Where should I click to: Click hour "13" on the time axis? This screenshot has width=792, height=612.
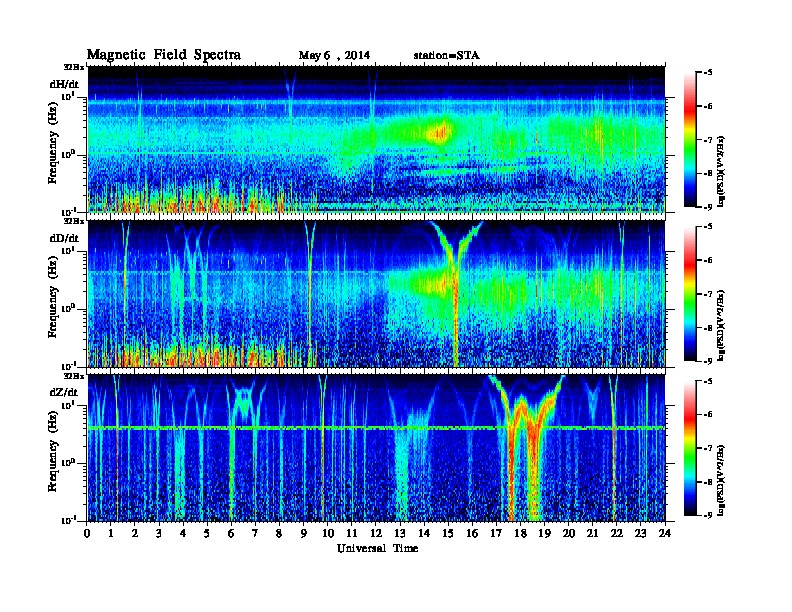tap(400, 534)
